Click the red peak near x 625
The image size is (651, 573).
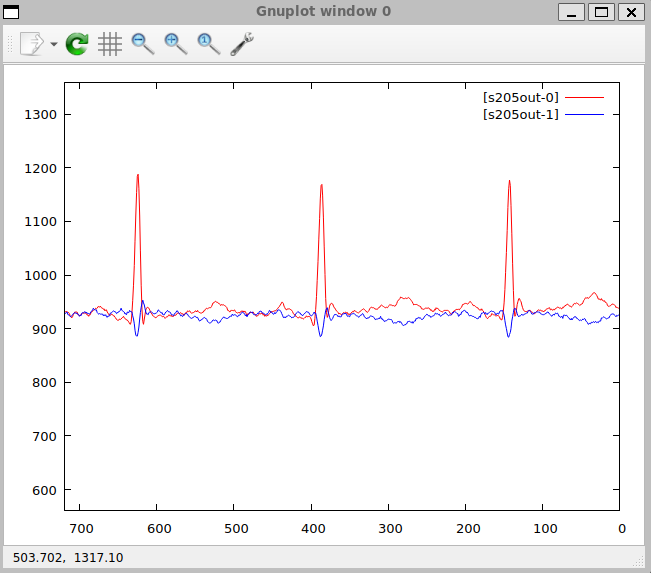[138, 176]
